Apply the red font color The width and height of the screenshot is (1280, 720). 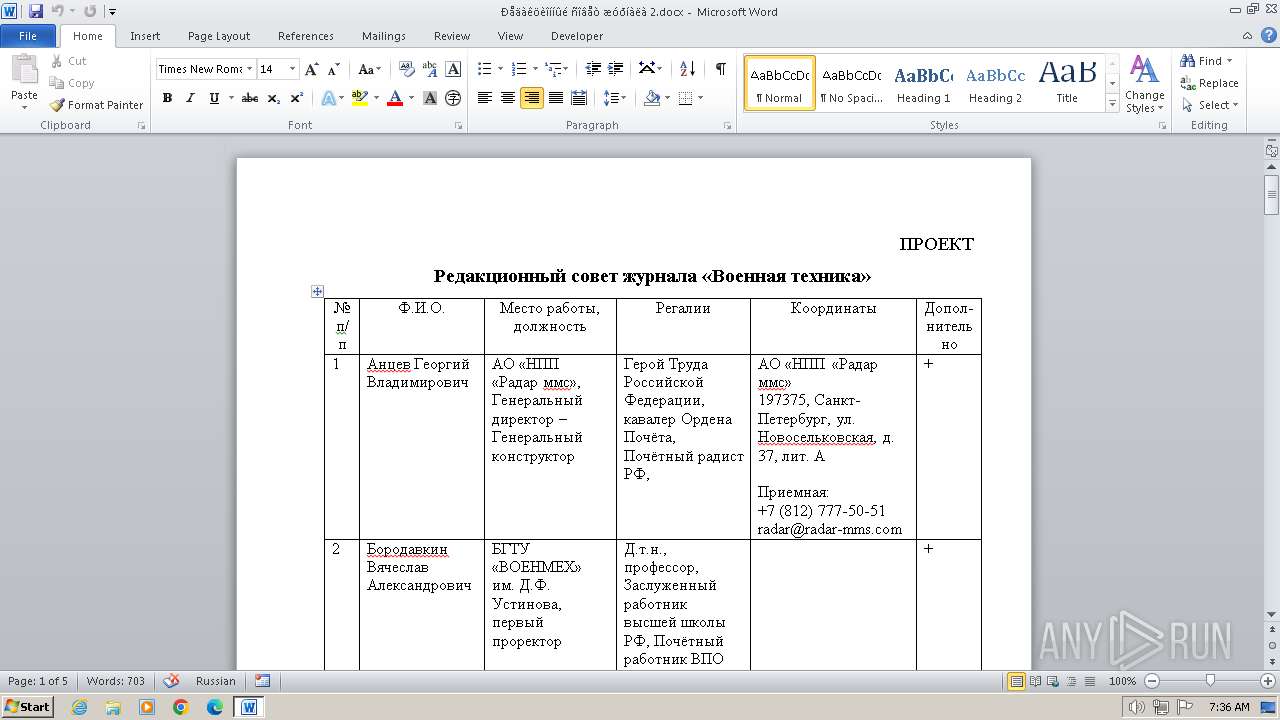[395, 98]
